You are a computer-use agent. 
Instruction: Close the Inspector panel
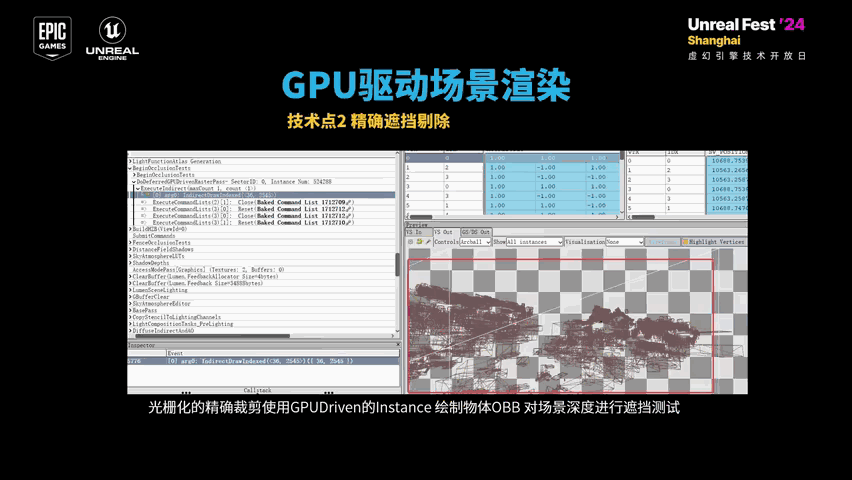(398, 345)
